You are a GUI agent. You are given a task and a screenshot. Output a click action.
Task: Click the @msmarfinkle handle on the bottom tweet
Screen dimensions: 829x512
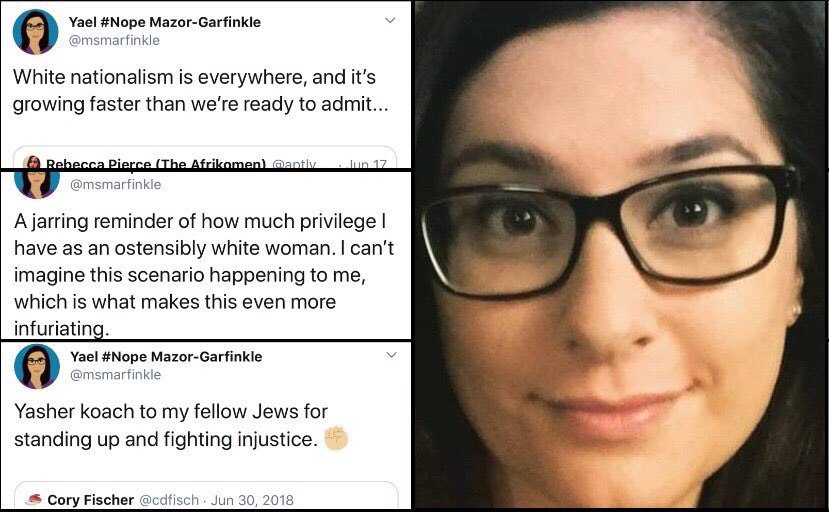[115, 374]
